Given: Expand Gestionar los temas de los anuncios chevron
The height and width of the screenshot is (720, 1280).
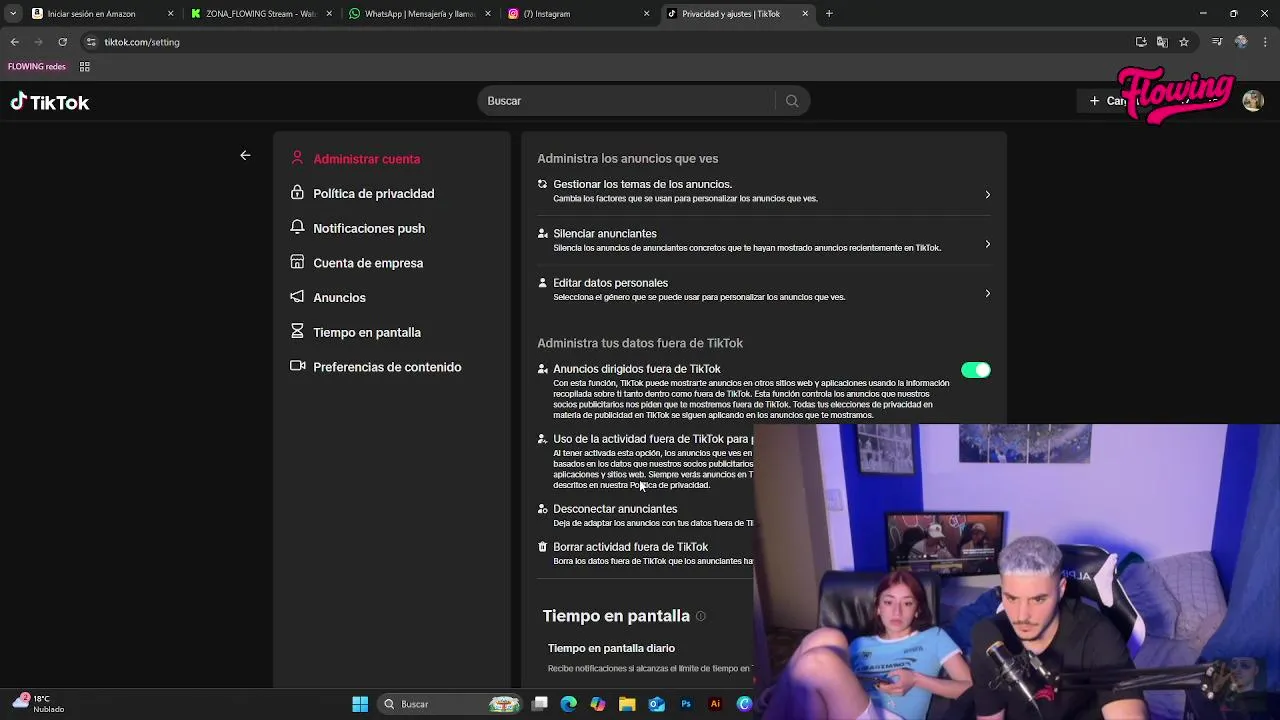Looking at the screenshot, I should pos(987,195).
